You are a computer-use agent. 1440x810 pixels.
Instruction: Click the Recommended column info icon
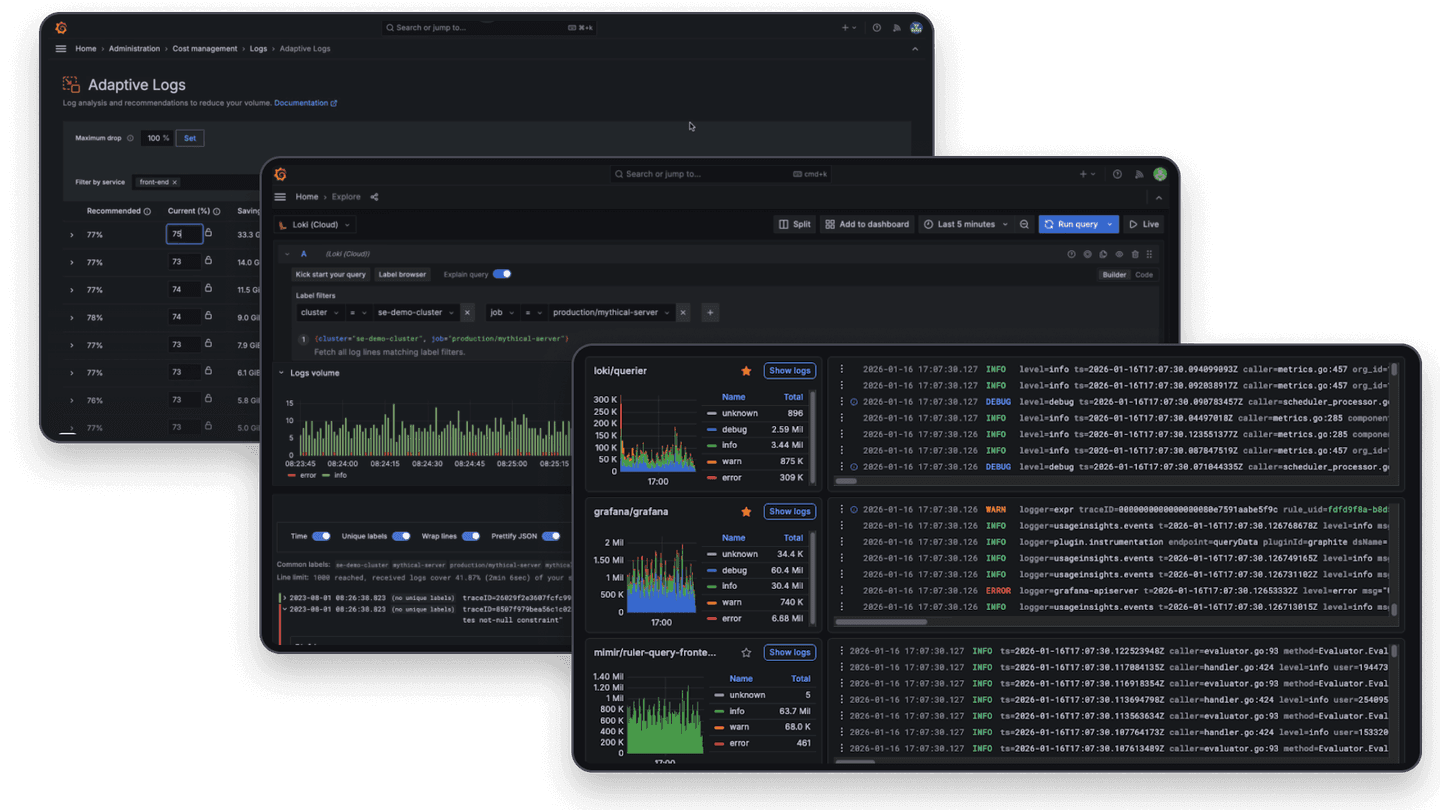[x=147, y=211]
